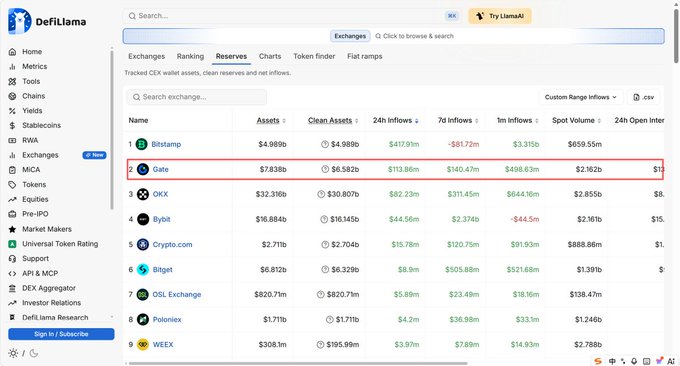680x366 pixels.
Task: Click Try LlamaAI button
Action: [500, 16]
